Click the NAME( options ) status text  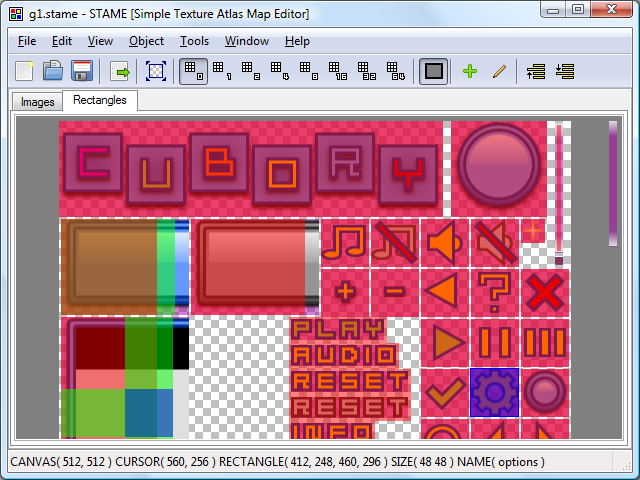pos(501,462)
